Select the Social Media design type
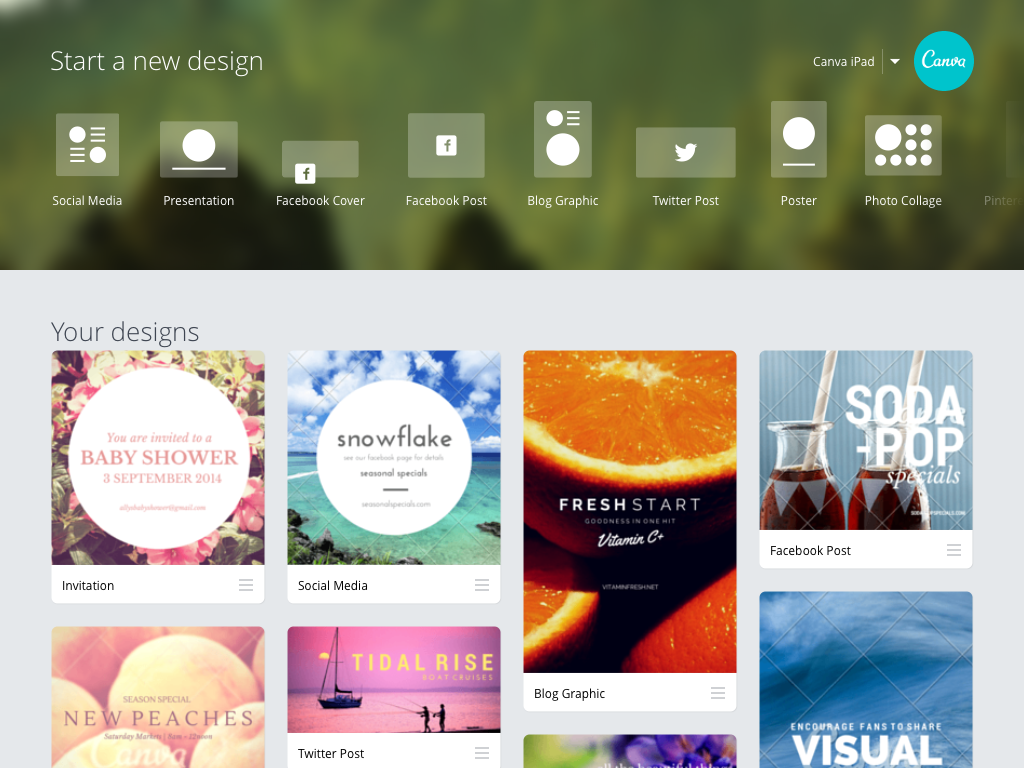The width and height of the screenshot is (1024, 768). [x=87, y=144]
